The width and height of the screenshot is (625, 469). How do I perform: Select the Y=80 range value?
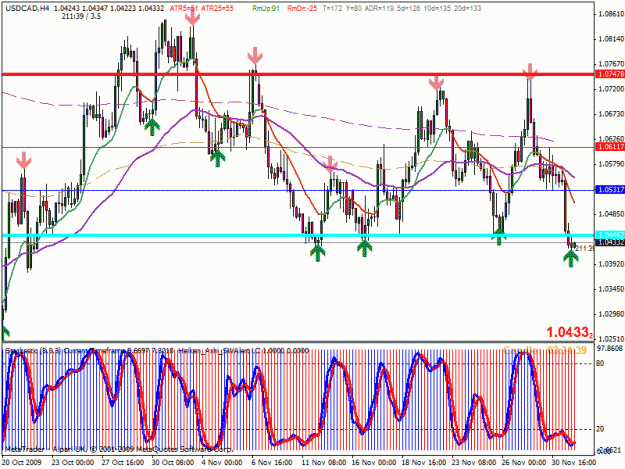click(x=354, y=8)
